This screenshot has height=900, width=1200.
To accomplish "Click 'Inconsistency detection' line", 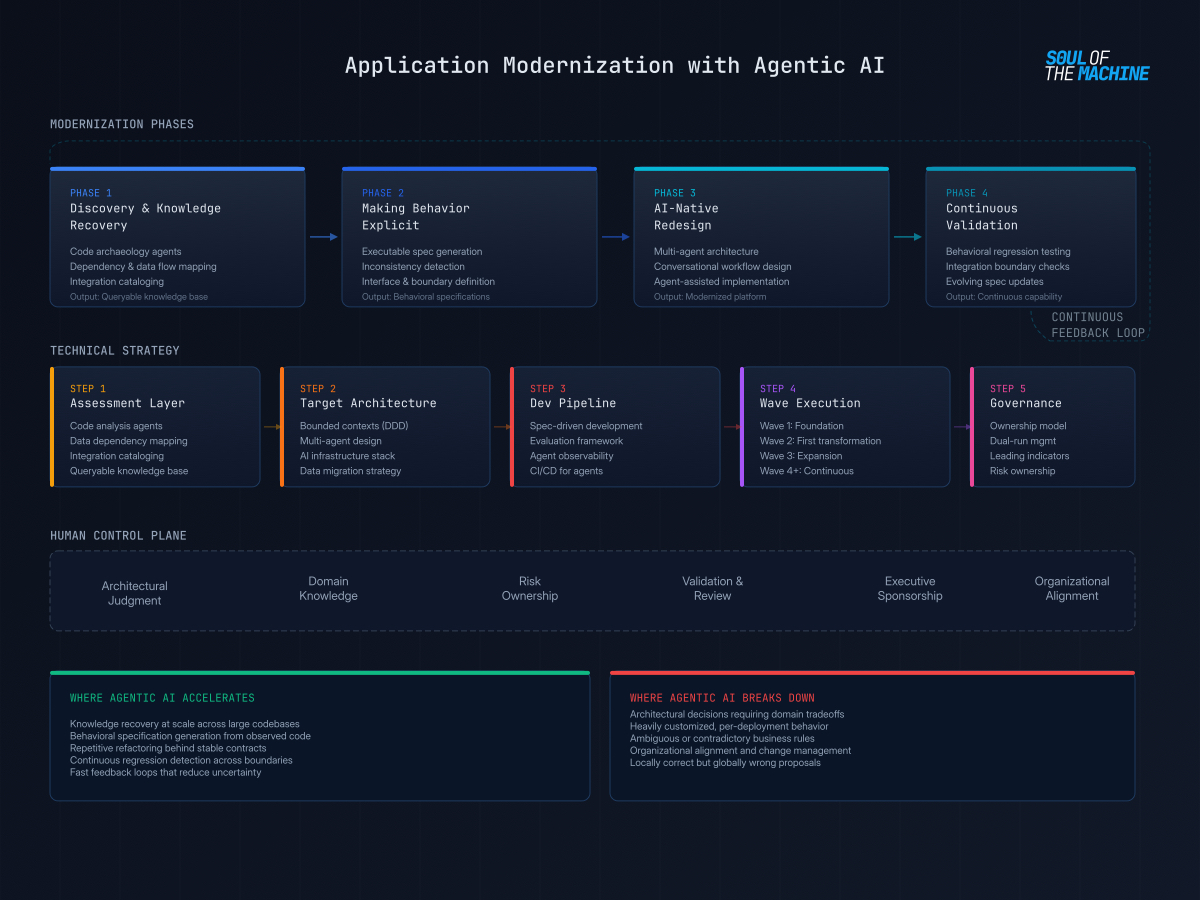I will pos(413,267).
